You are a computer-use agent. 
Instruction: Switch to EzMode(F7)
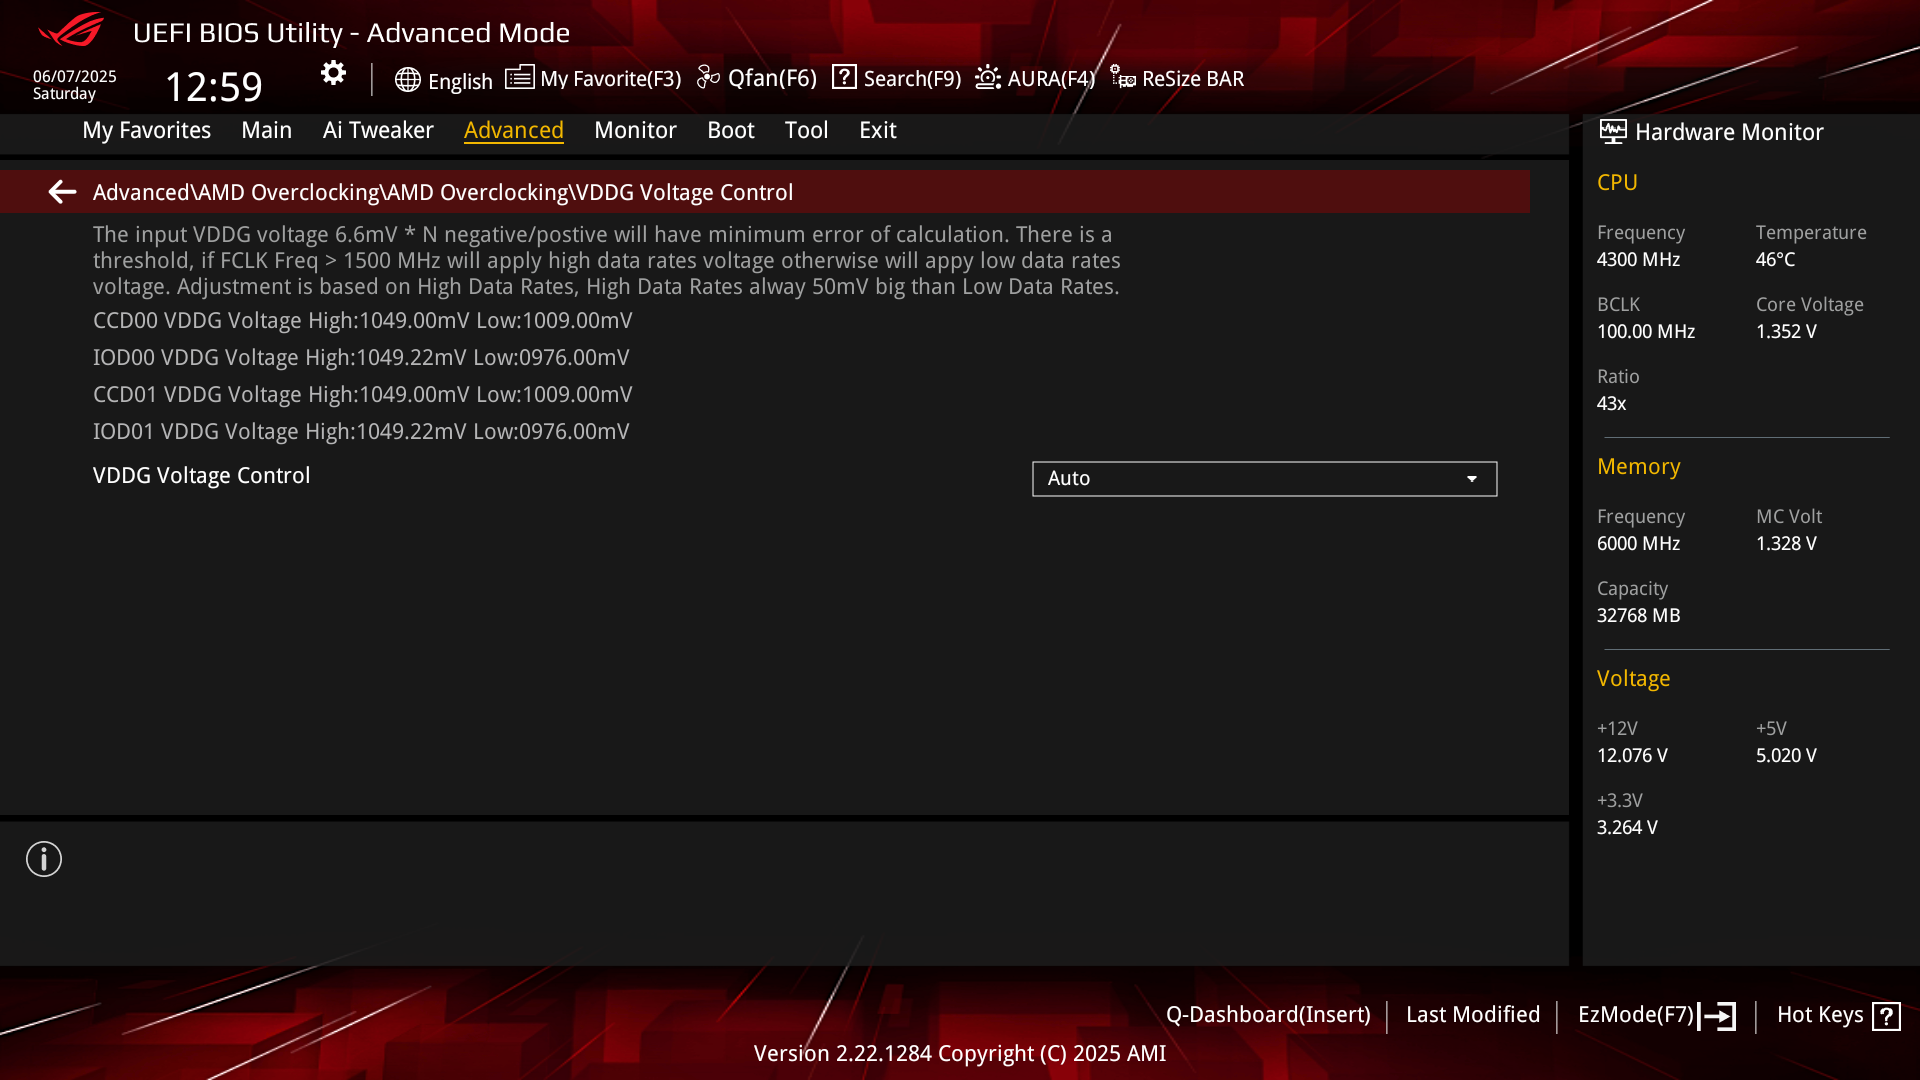(x=1636, y=1015)
